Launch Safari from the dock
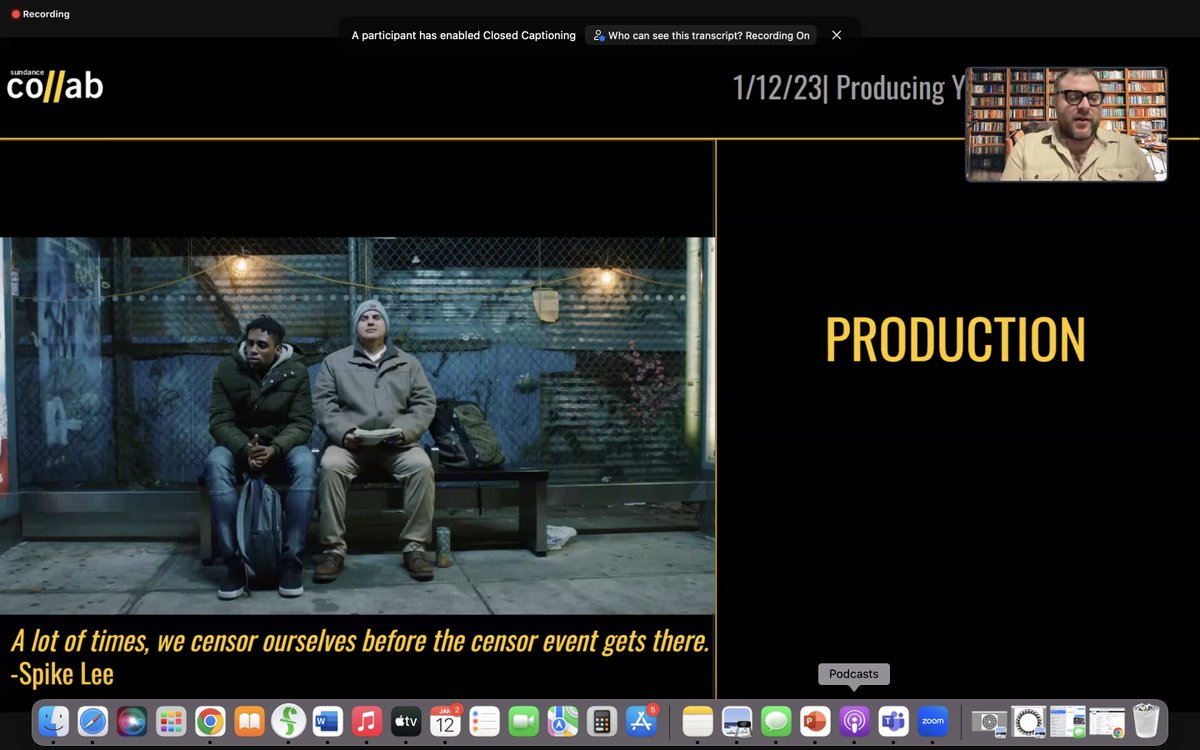1200x750 pixels. 92,721
